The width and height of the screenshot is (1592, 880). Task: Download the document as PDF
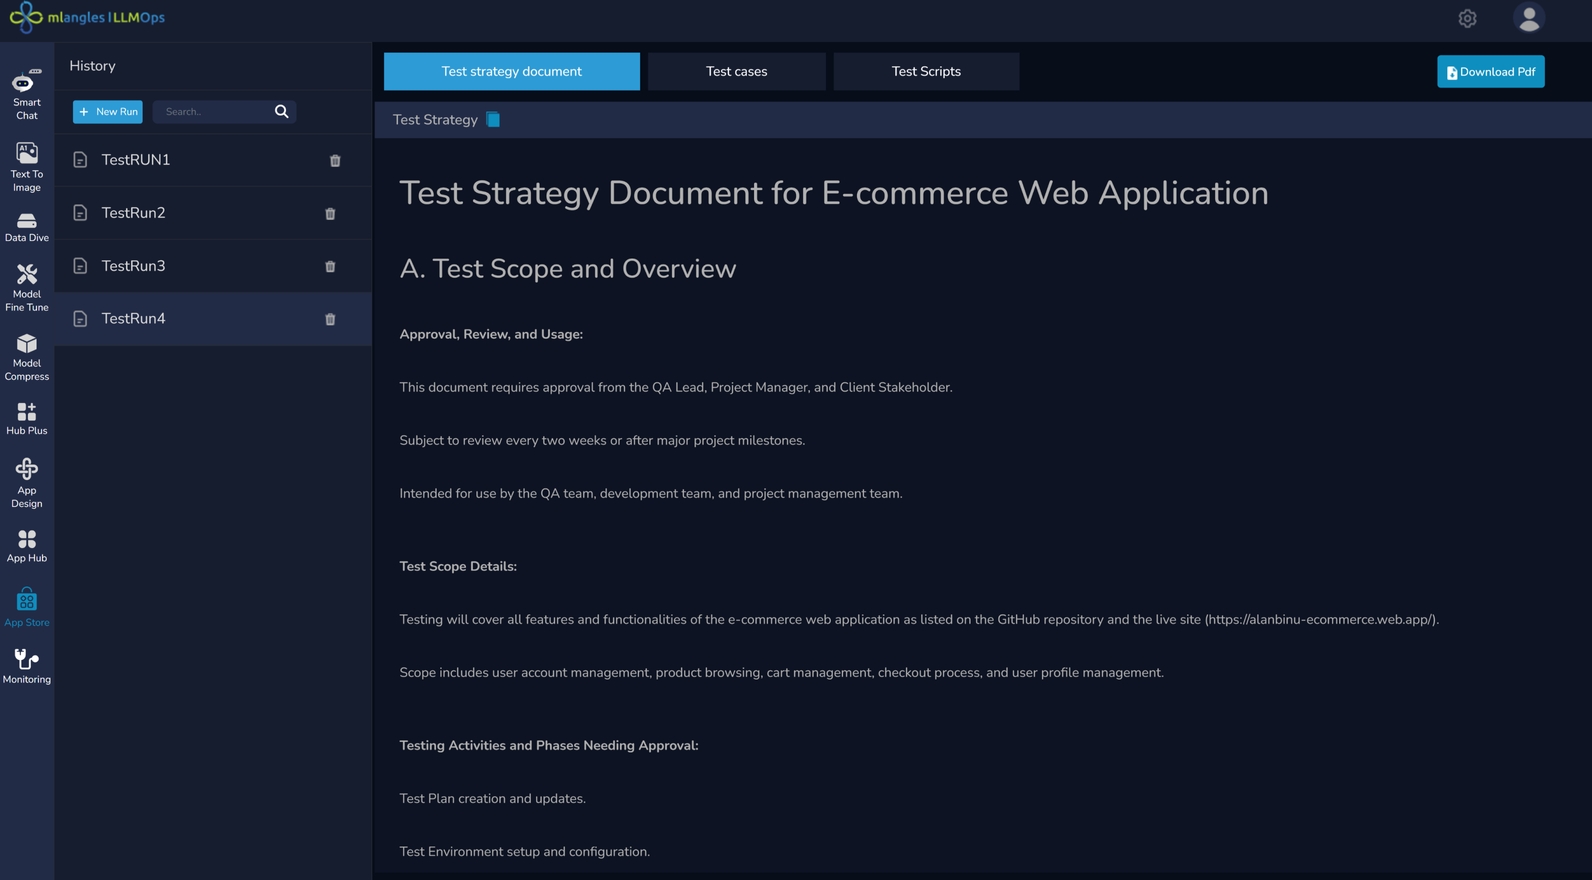click(x=1490, y=72)
